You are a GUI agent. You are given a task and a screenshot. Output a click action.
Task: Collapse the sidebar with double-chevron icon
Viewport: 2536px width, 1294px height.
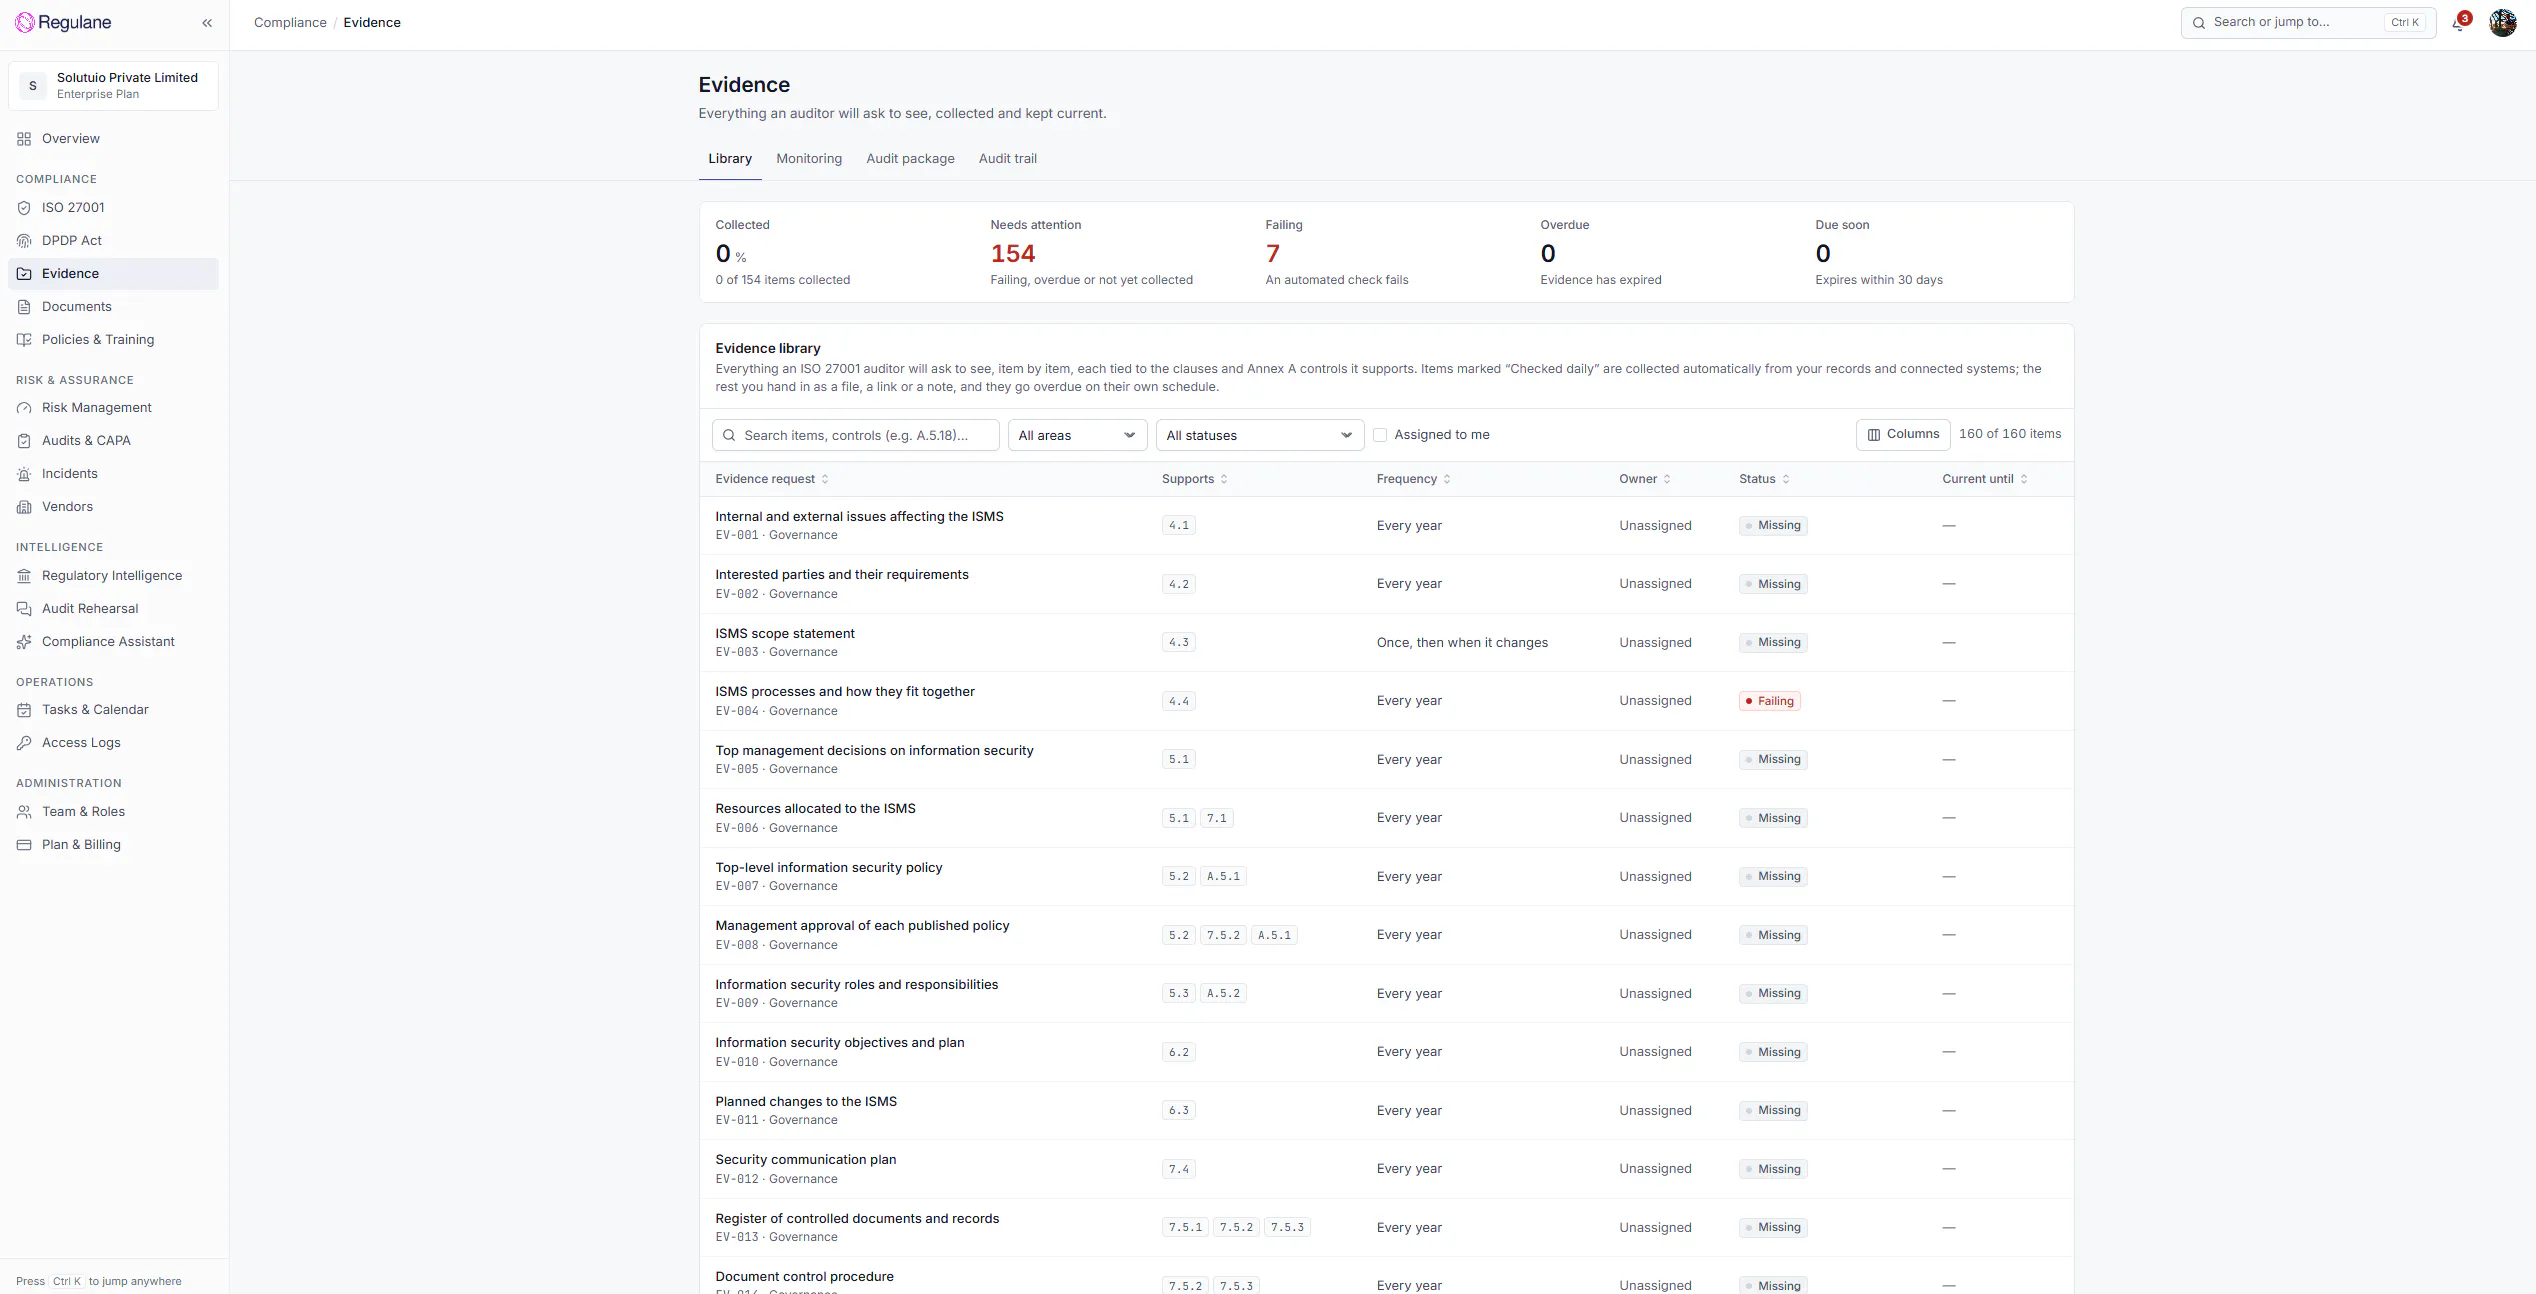pyautogui.click(x=207, y=23)
